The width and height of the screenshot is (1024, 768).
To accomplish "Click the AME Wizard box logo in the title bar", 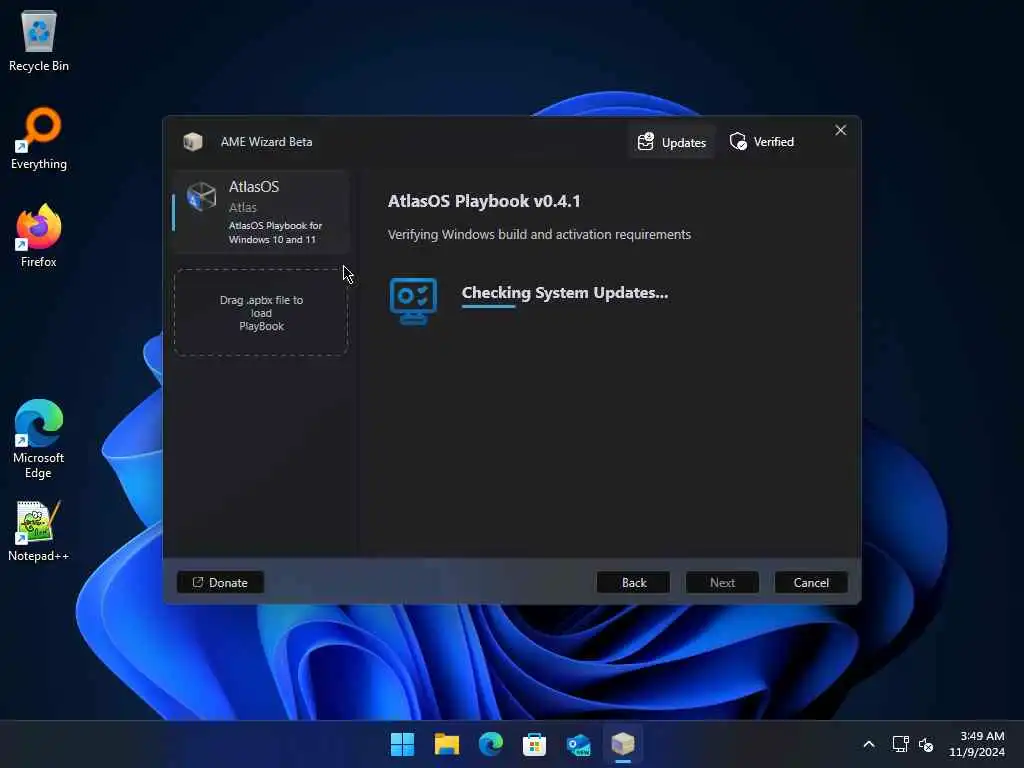I will [x=193, y=142].
